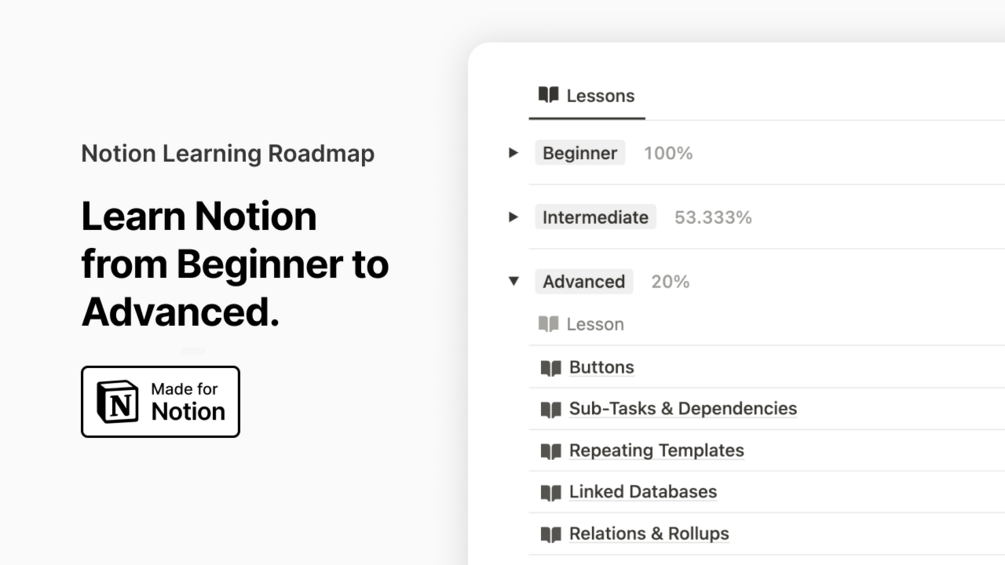Open the Repeating Templates lesson
Viewport: 1005px width, 565px height.
coord(656,450)
